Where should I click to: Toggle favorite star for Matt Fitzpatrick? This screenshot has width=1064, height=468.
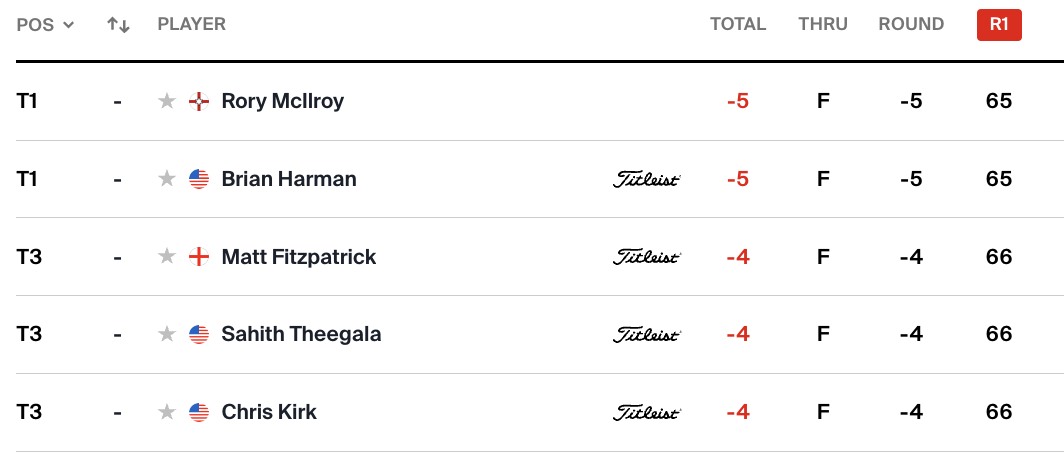[167, 257]
